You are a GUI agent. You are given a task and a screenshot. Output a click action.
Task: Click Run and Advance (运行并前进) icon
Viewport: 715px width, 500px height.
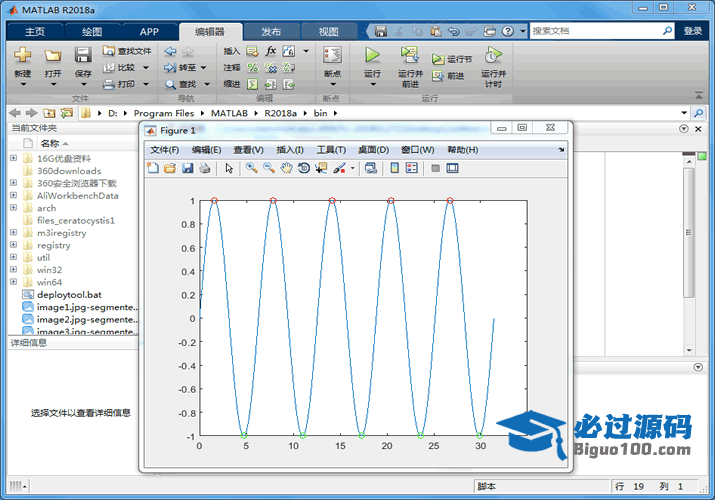coord(409,55)
